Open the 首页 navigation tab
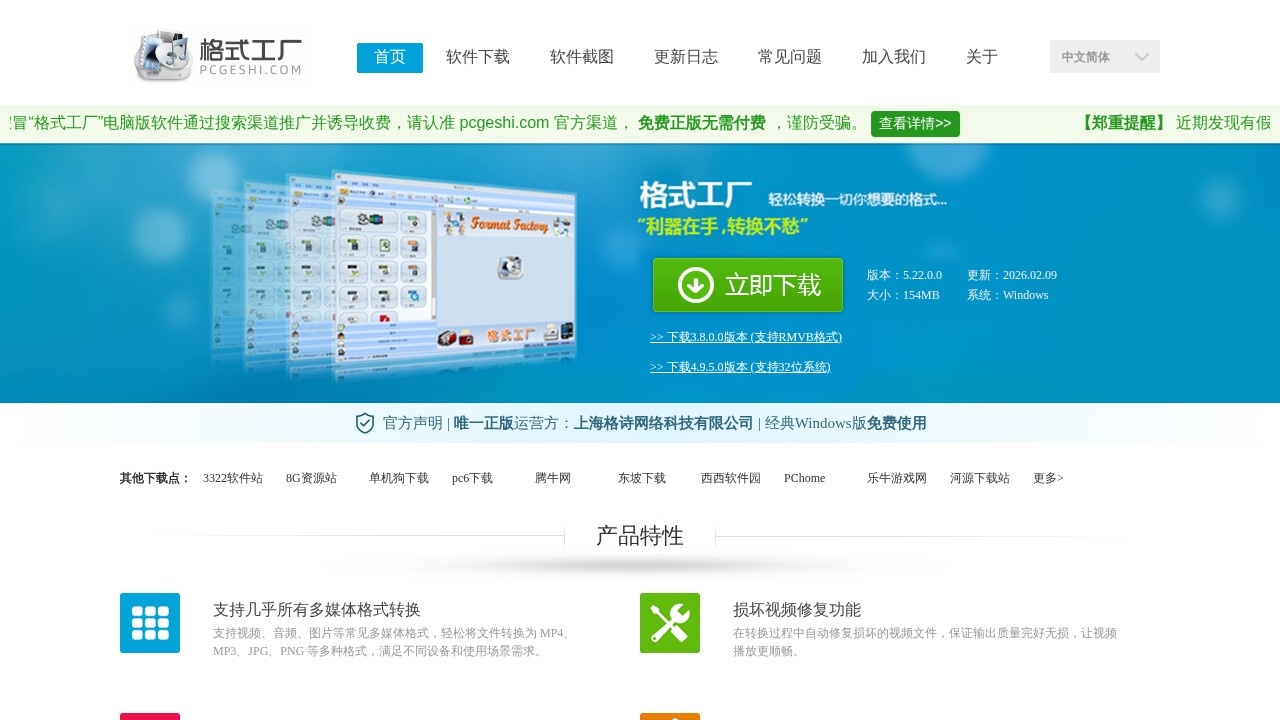 (390, 58)
